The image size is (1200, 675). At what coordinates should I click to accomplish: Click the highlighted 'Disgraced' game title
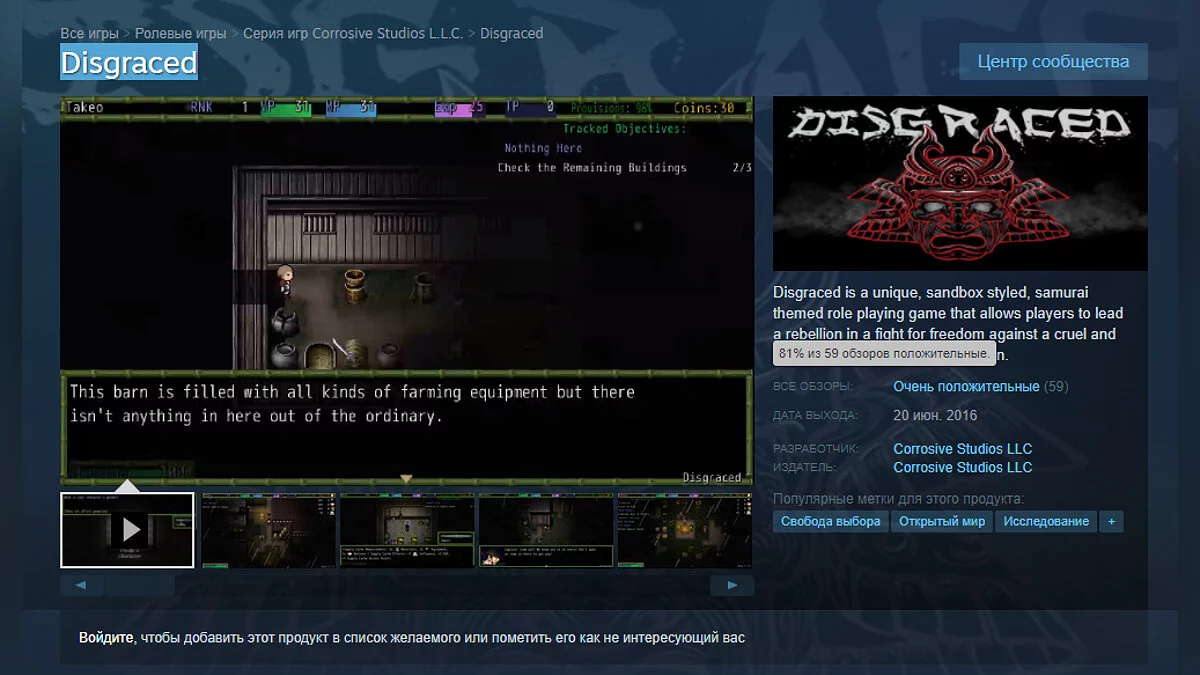129,63
